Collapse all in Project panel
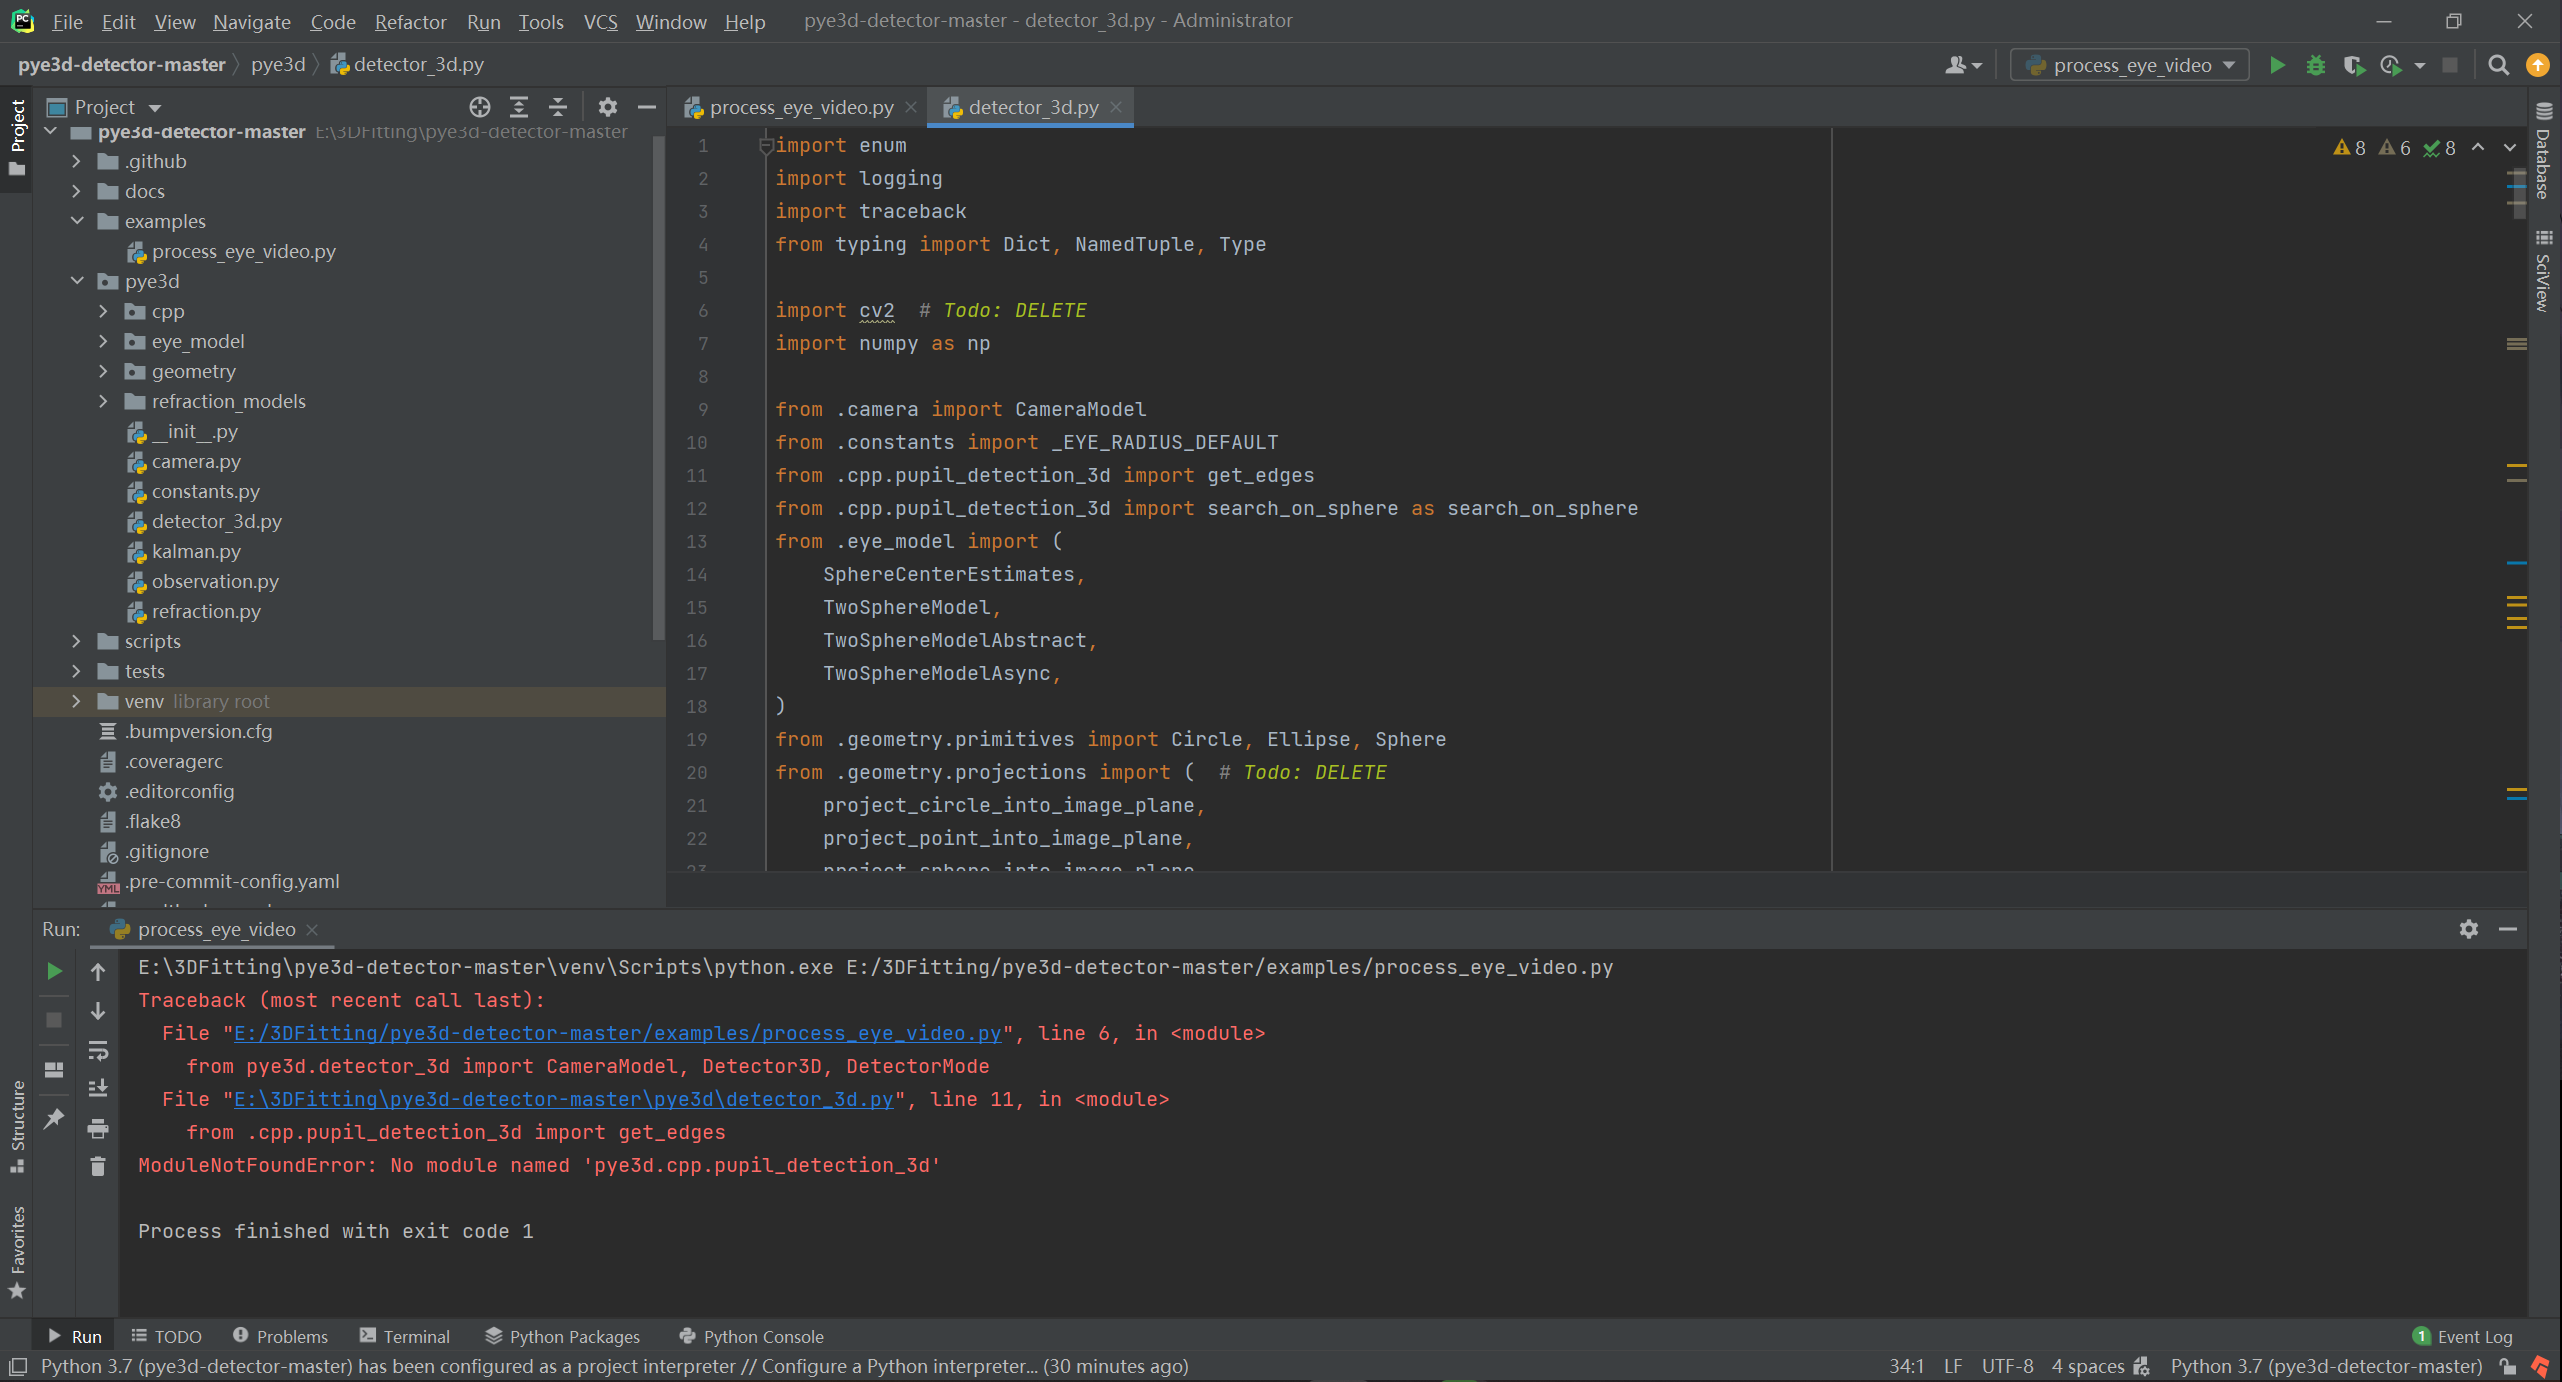This screenshot has height=1382, width=2562. coord(558,107)
